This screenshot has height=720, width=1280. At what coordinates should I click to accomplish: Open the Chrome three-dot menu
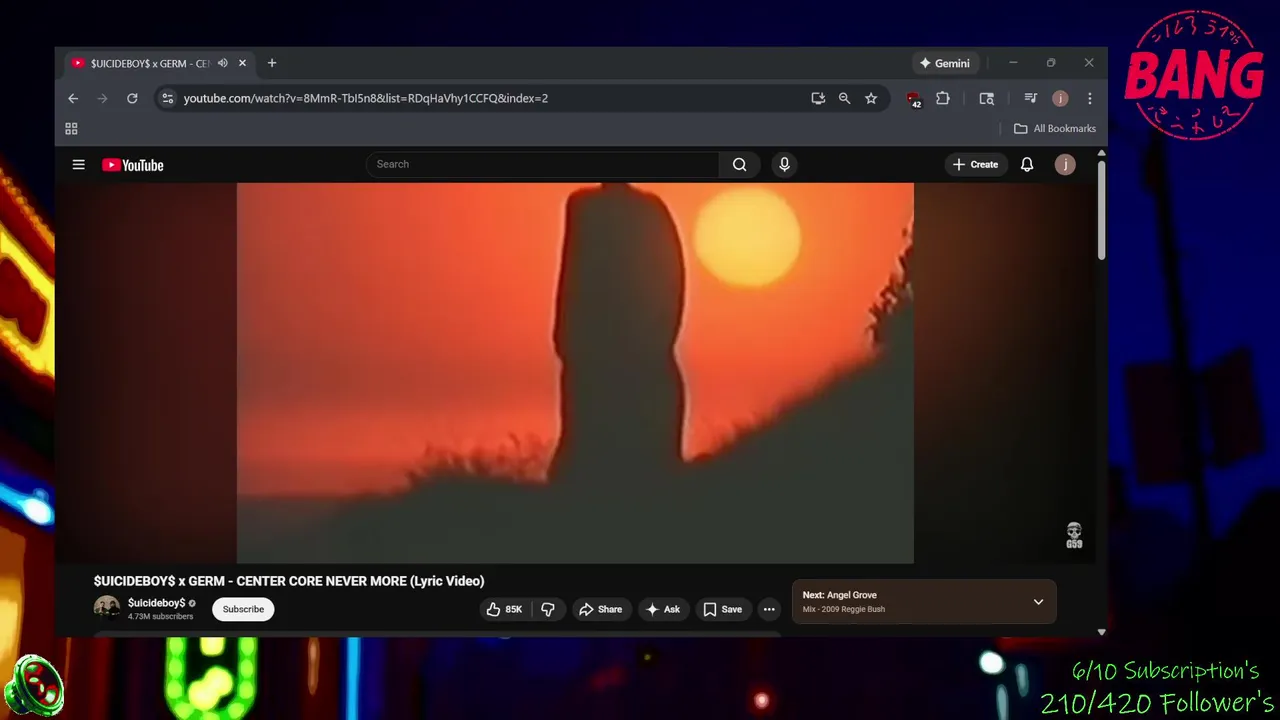pyautogui.click(x=1089, y=98)
